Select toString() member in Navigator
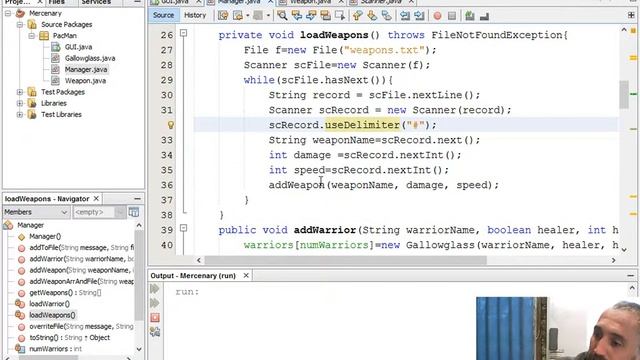Image resolution: width=640 pixels, height=360 pixels. tap(69, 338)
